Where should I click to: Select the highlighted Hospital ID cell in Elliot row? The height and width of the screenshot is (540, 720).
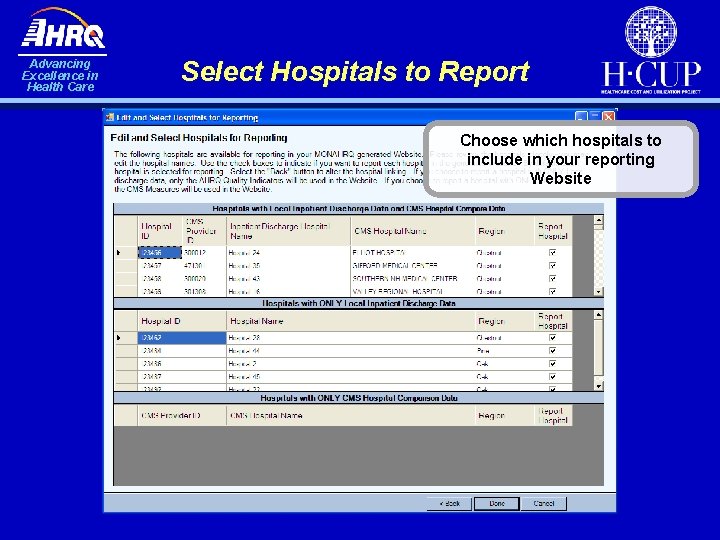pyautogui.click(x=160, y=253)
